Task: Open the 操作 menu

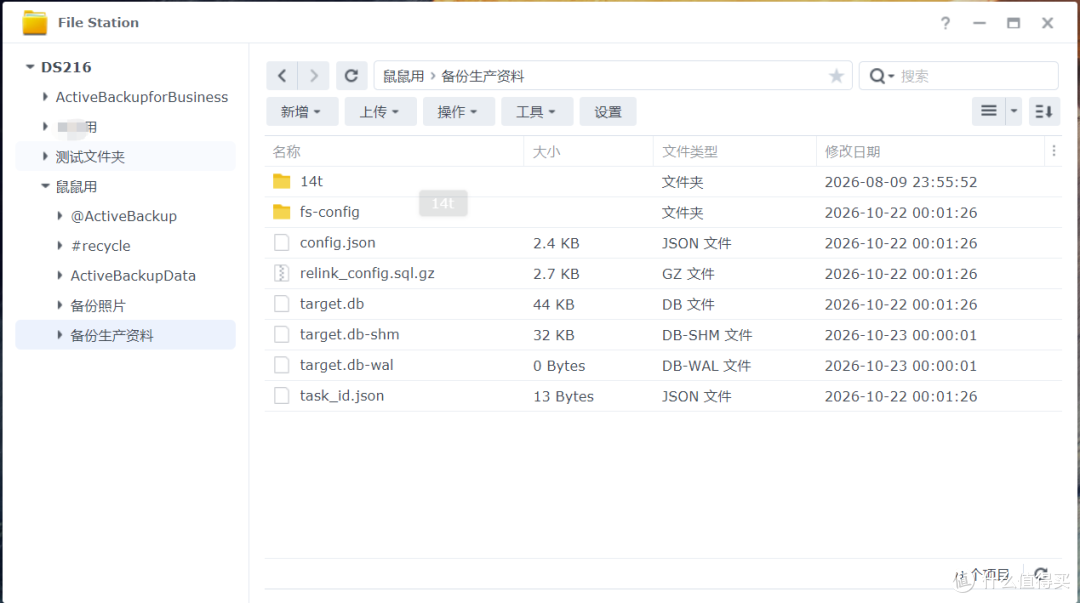Action: (x=458, y=112)
